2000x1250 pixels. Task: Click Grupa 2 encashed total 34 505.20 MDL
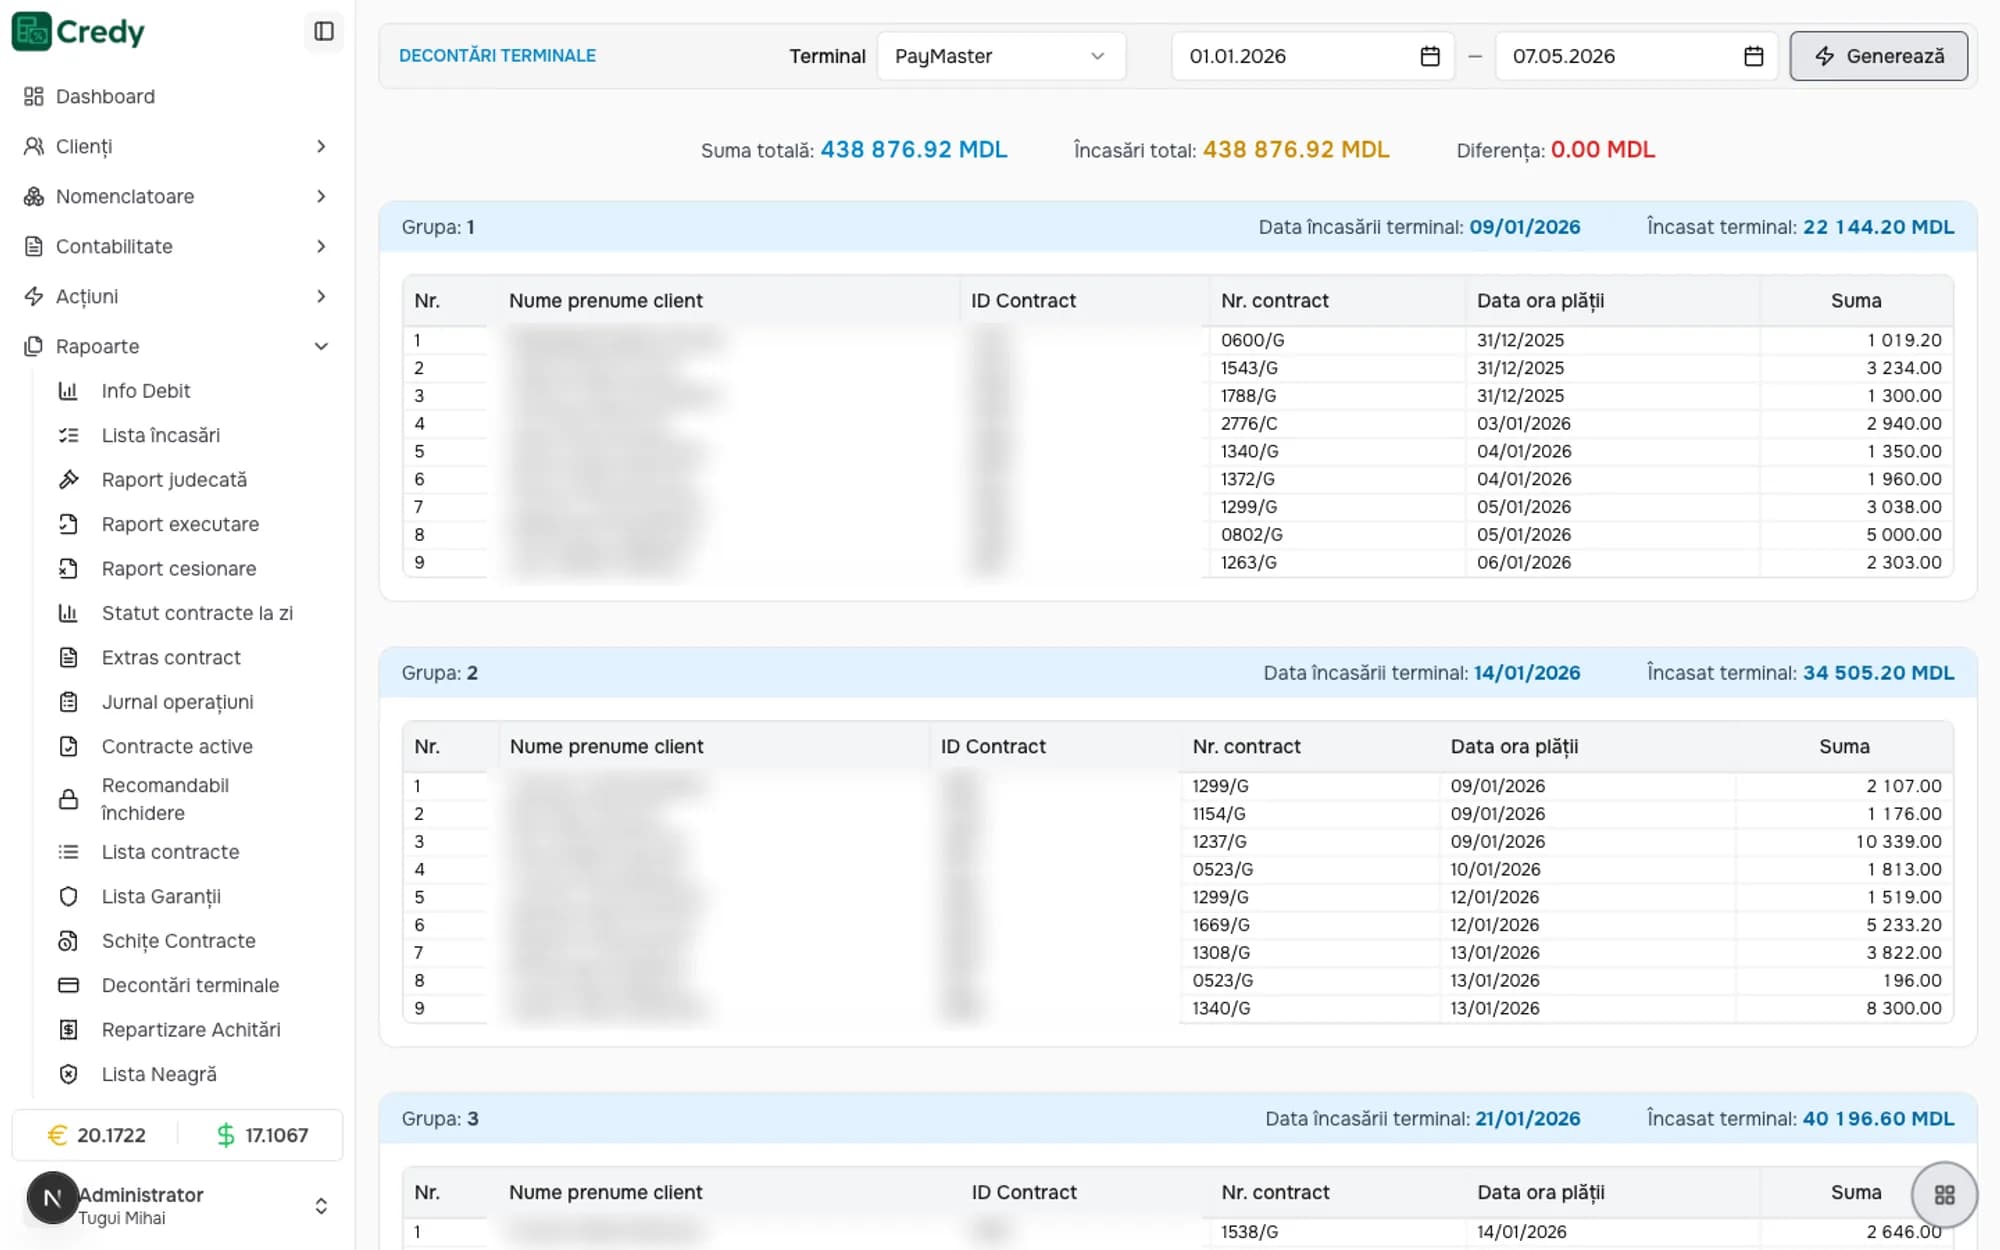click(1878, 673)
